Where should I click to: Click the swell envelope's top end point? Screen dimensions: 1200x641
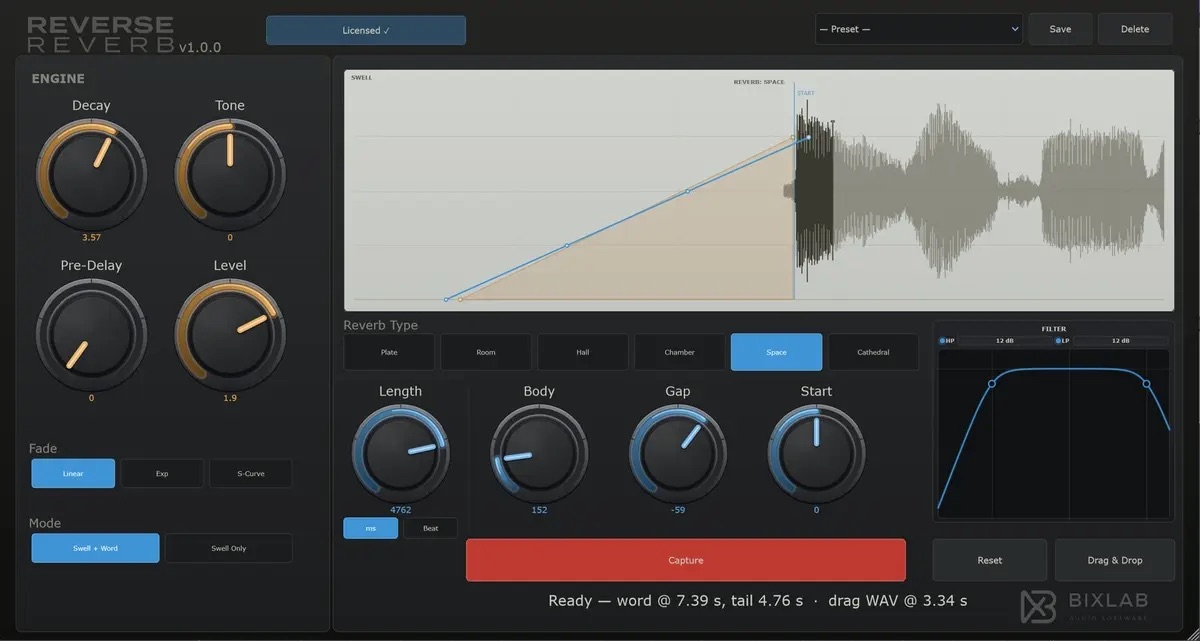808,137
